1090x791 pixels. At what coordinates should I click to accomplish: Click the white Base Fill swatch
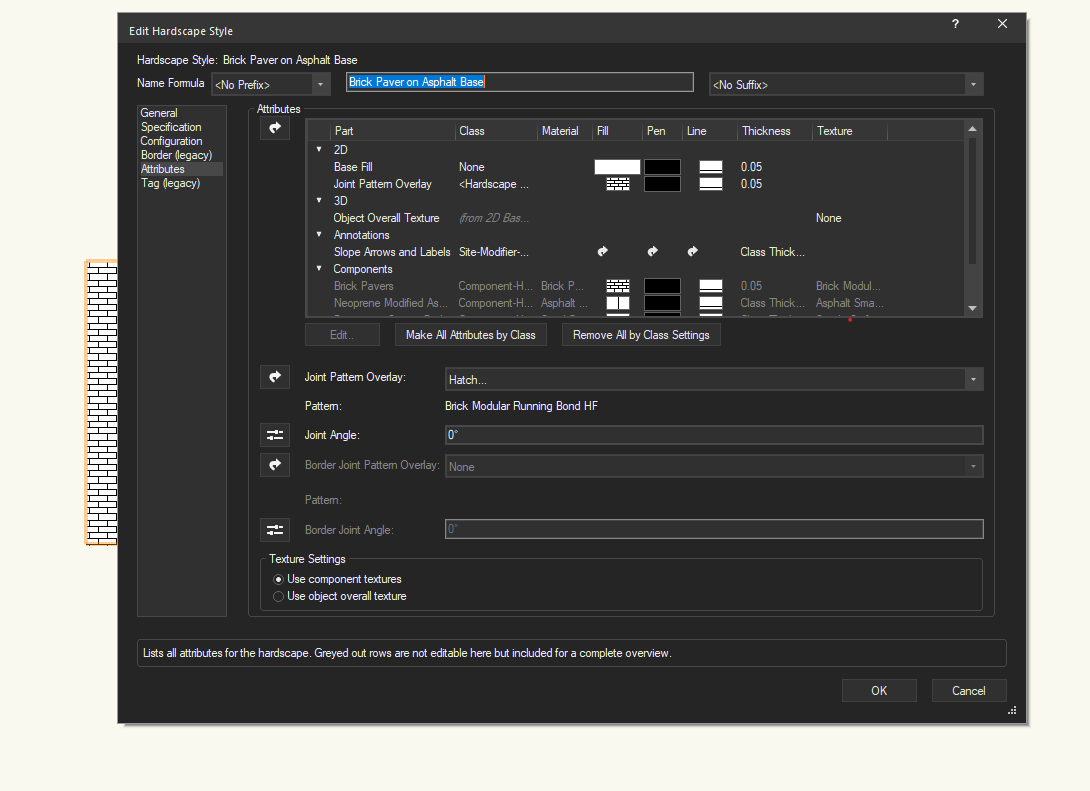point(617,167)
